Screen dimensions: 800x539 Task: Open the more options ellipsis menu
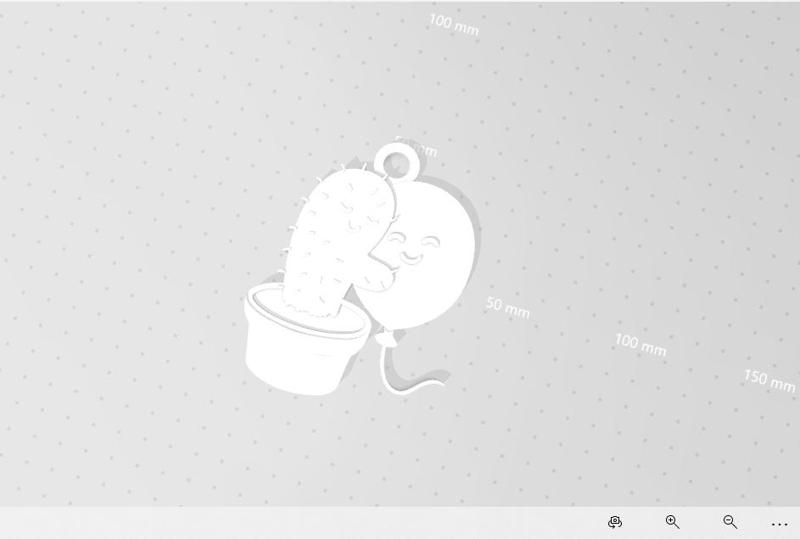780,524
